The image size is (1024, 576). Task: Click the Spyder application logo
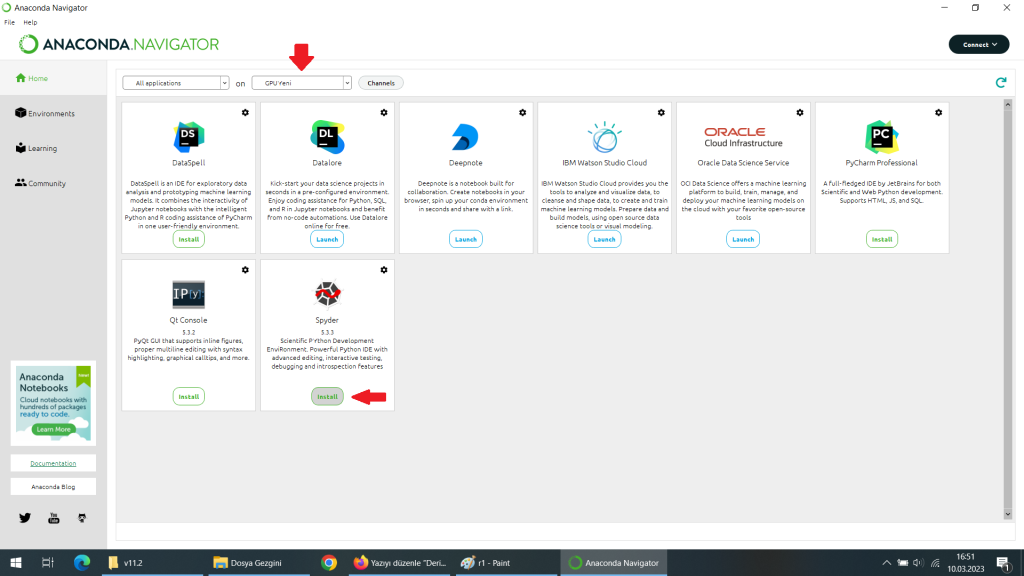(327, 293)
